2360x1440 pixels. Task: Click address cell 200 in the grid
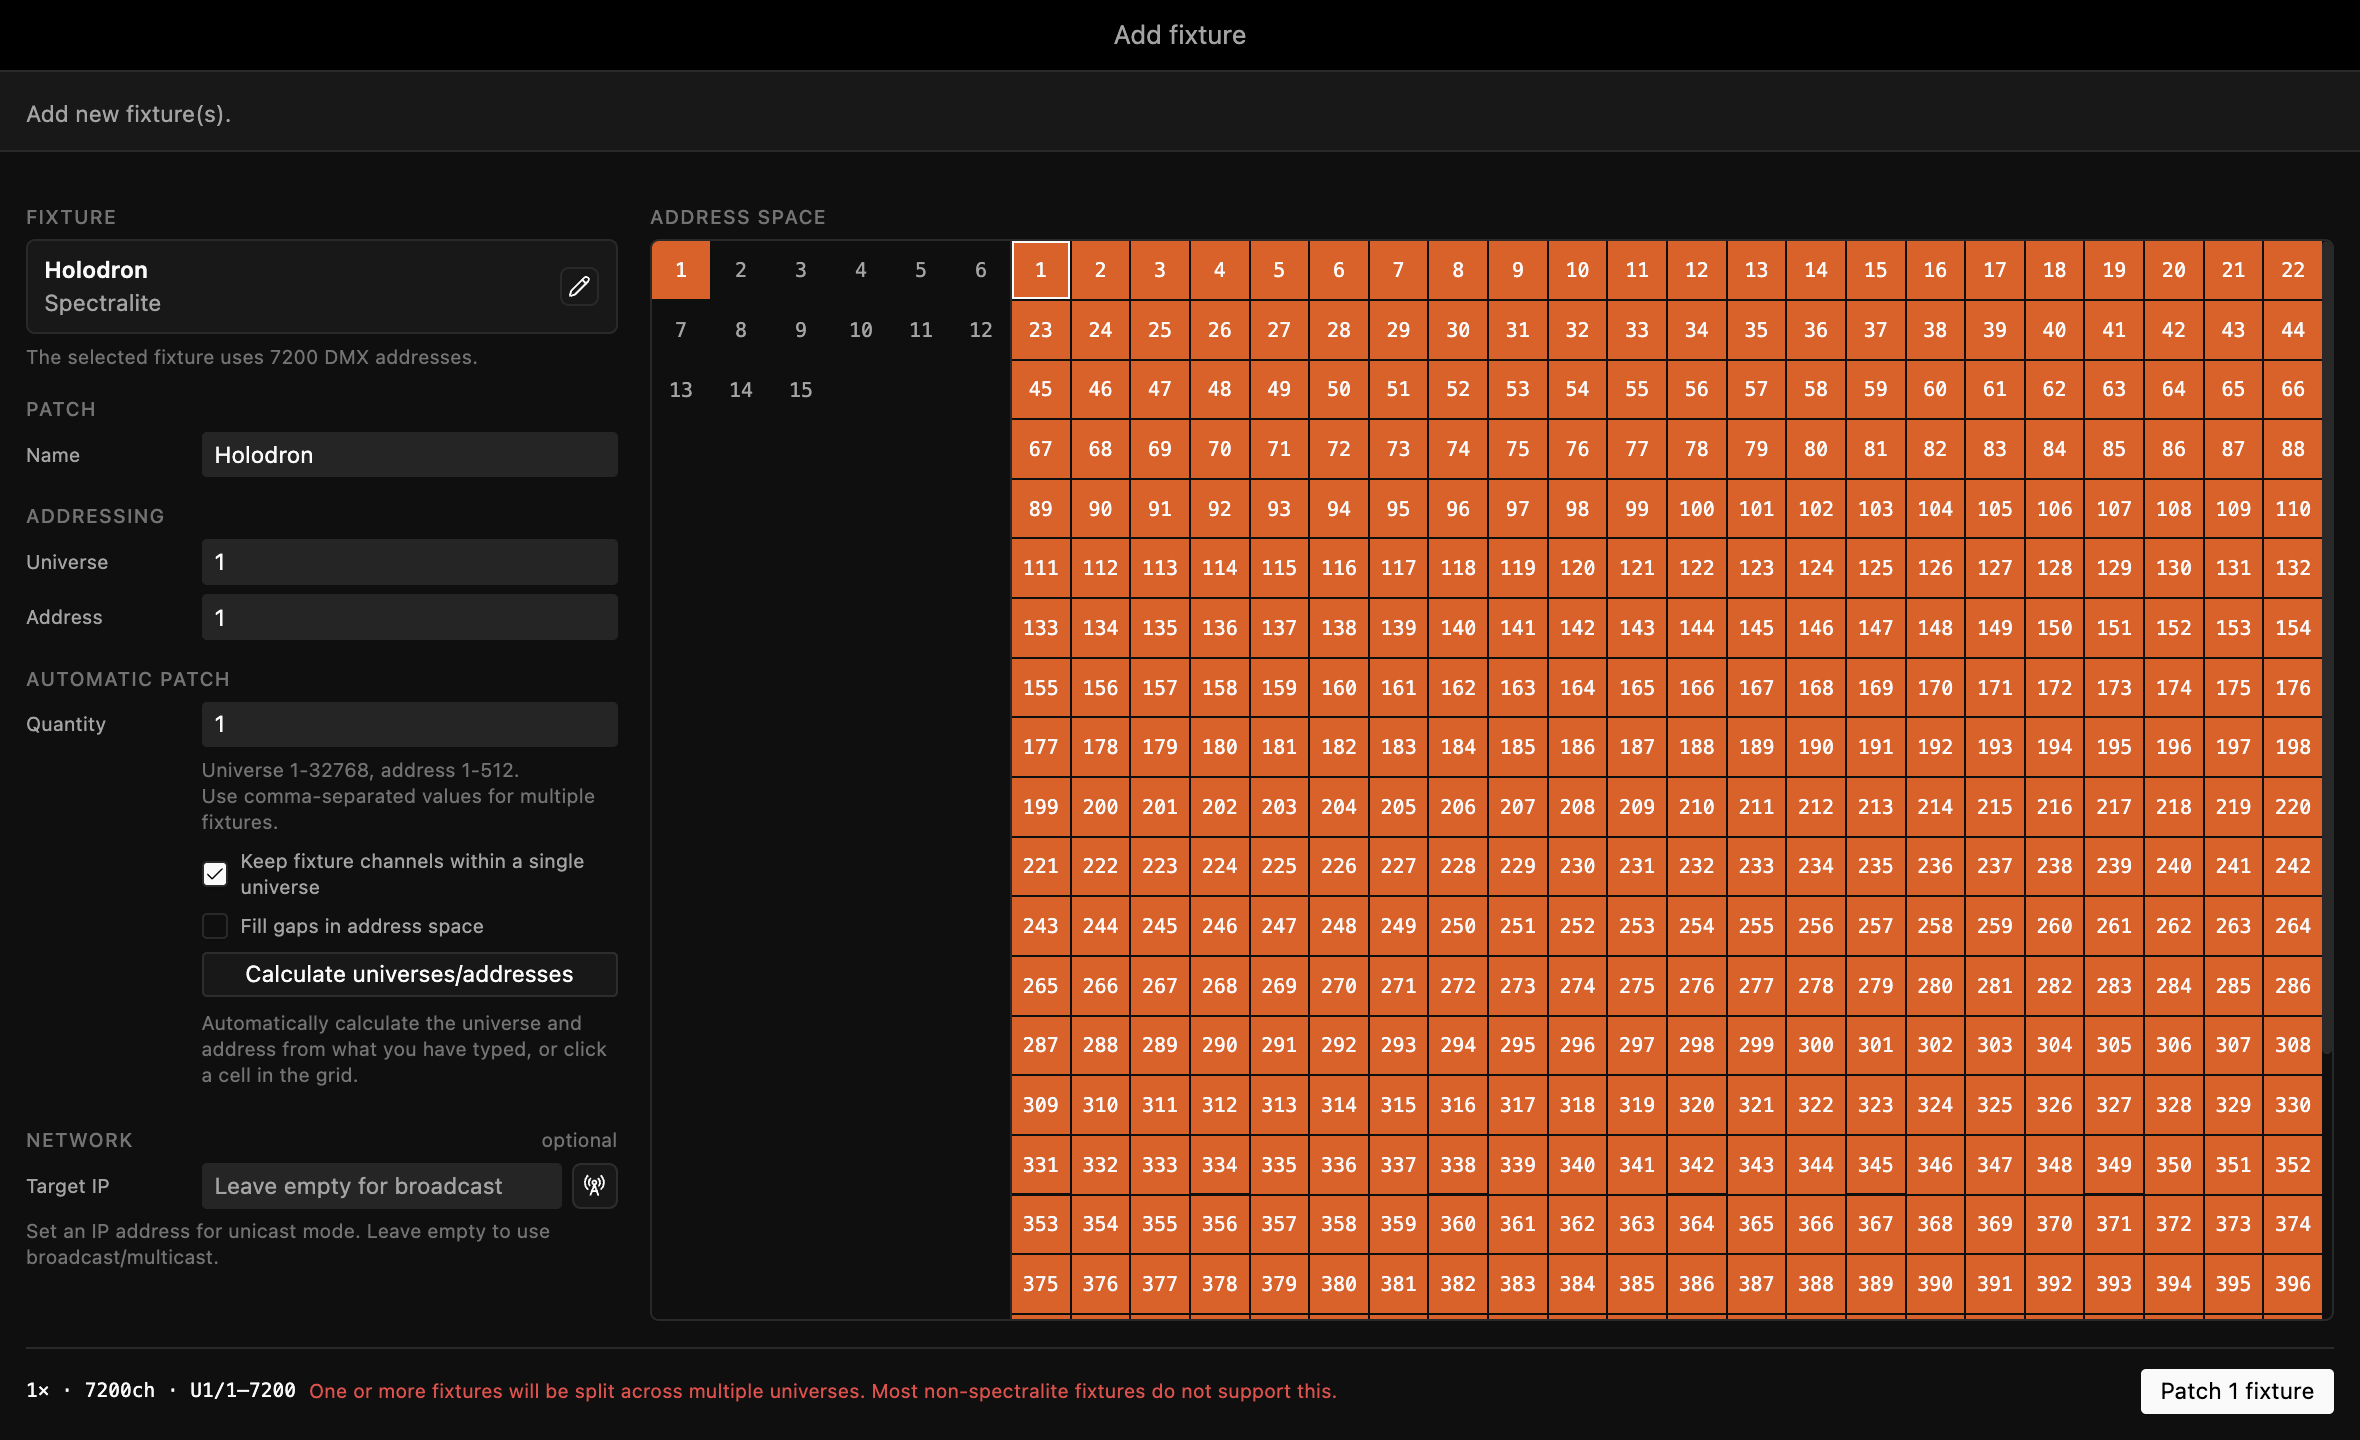coord(1101,807)
